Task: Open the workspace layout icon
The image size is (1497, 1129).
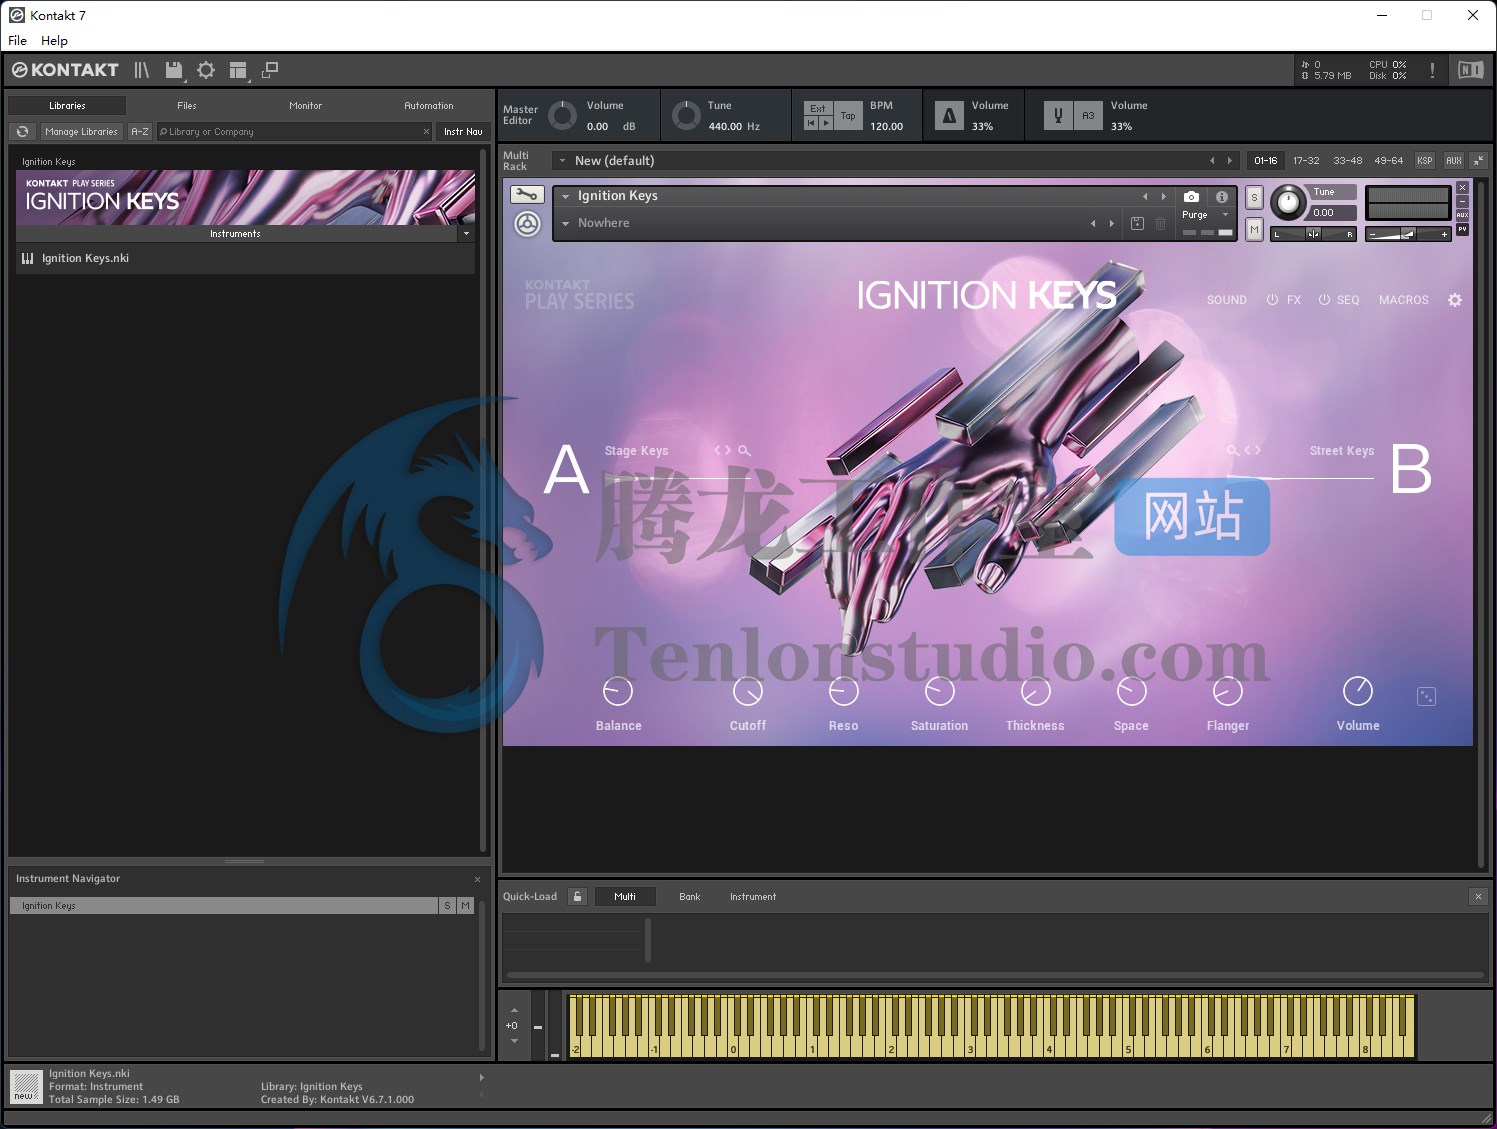Action: pyautogui.click(x=238, y=70)
